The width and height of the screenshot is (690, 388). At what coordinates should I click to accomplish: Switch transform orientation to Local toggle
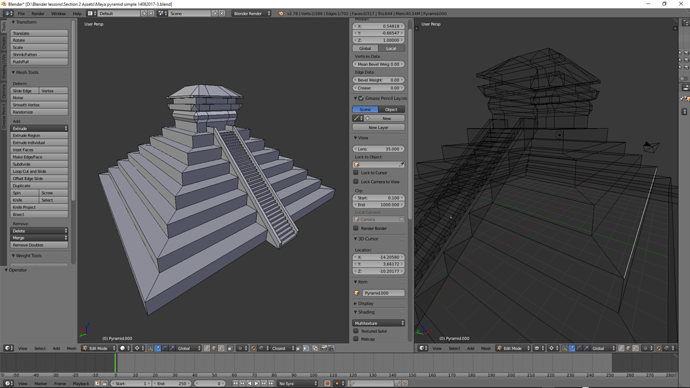coord(391,48)
